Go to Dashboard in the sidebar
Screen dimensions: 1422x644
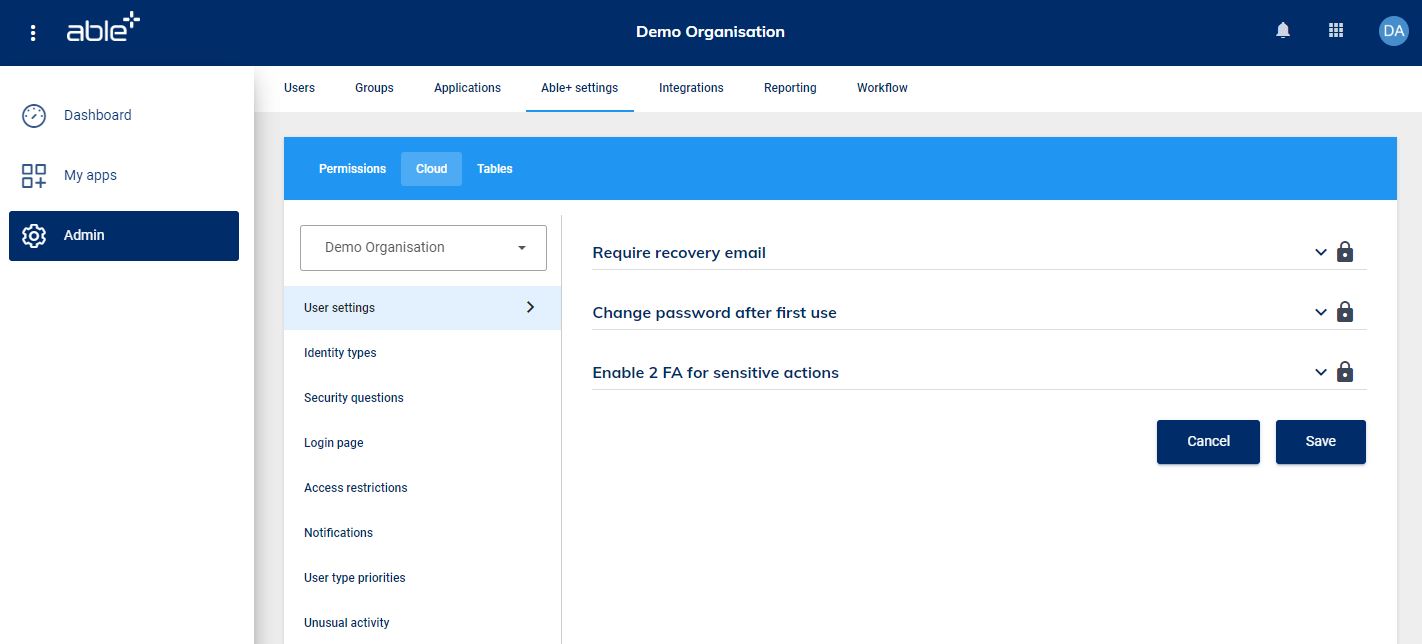tap(97, 115)
